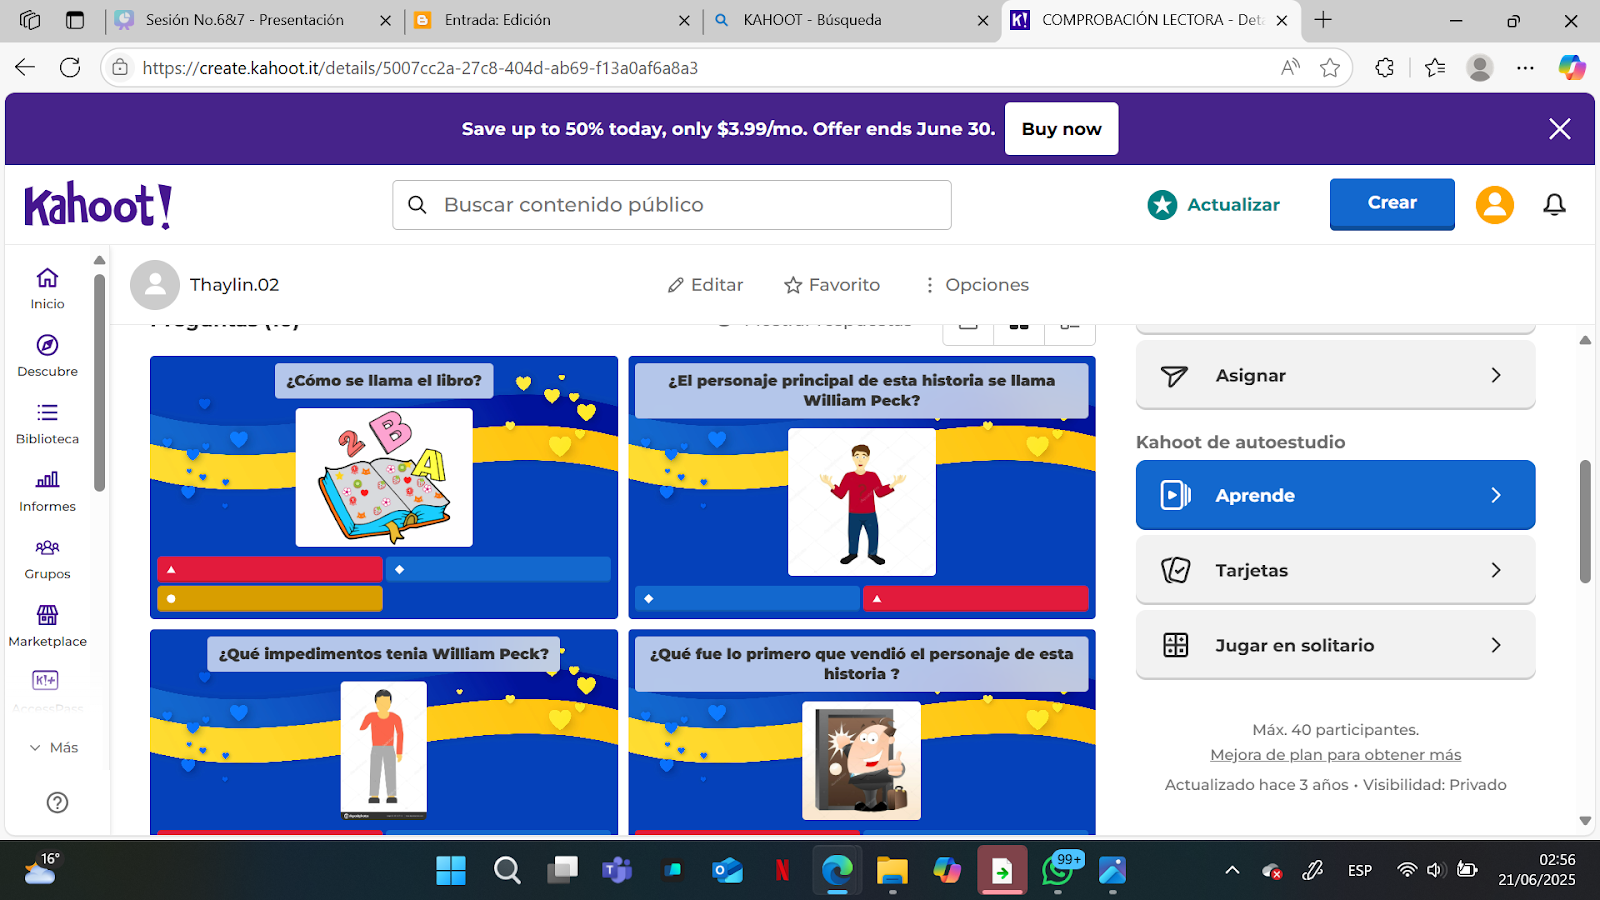Click the red answer bar of the libro question
Image resolution: width=1600 pixels, height=900 pixels.
[x=270, y=569]
